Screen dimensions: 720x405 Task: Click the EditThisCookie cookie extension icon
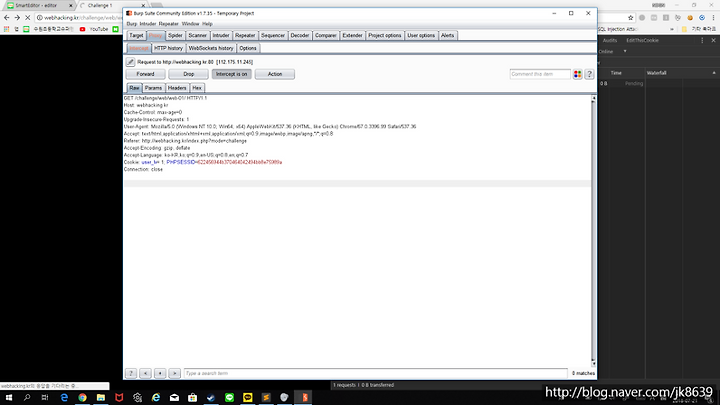[690, 17]
